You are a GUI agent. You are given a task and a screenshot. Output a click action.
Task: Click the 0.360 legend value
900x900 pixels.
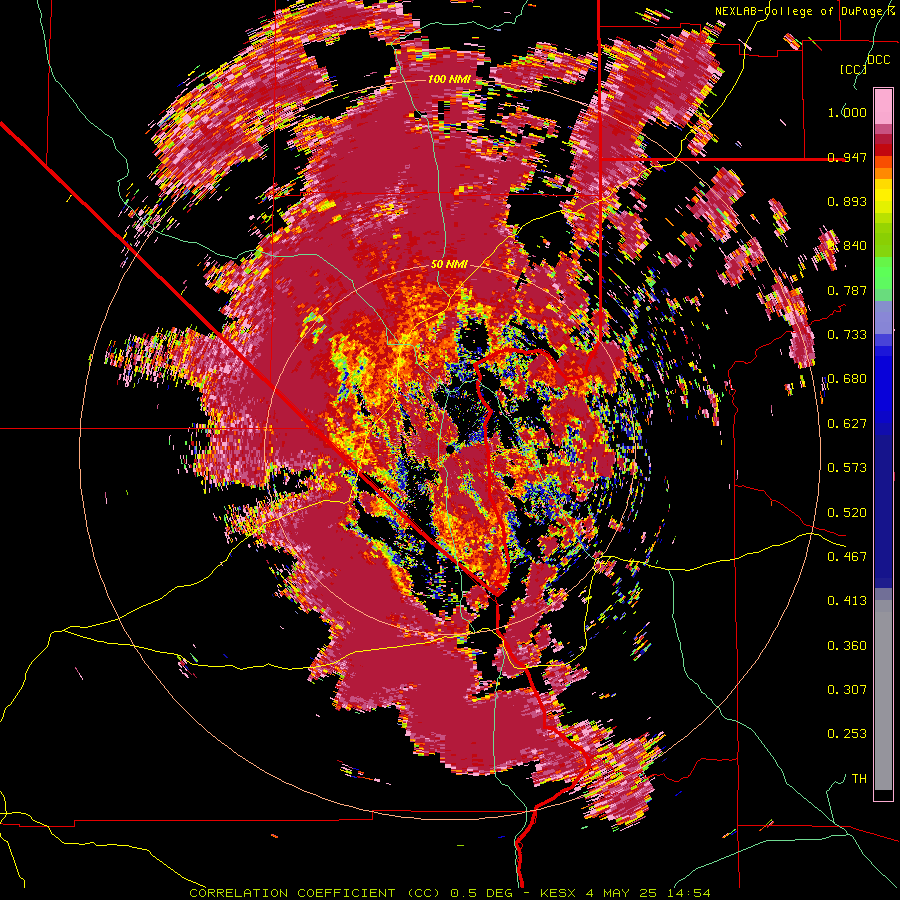point(847,646)
